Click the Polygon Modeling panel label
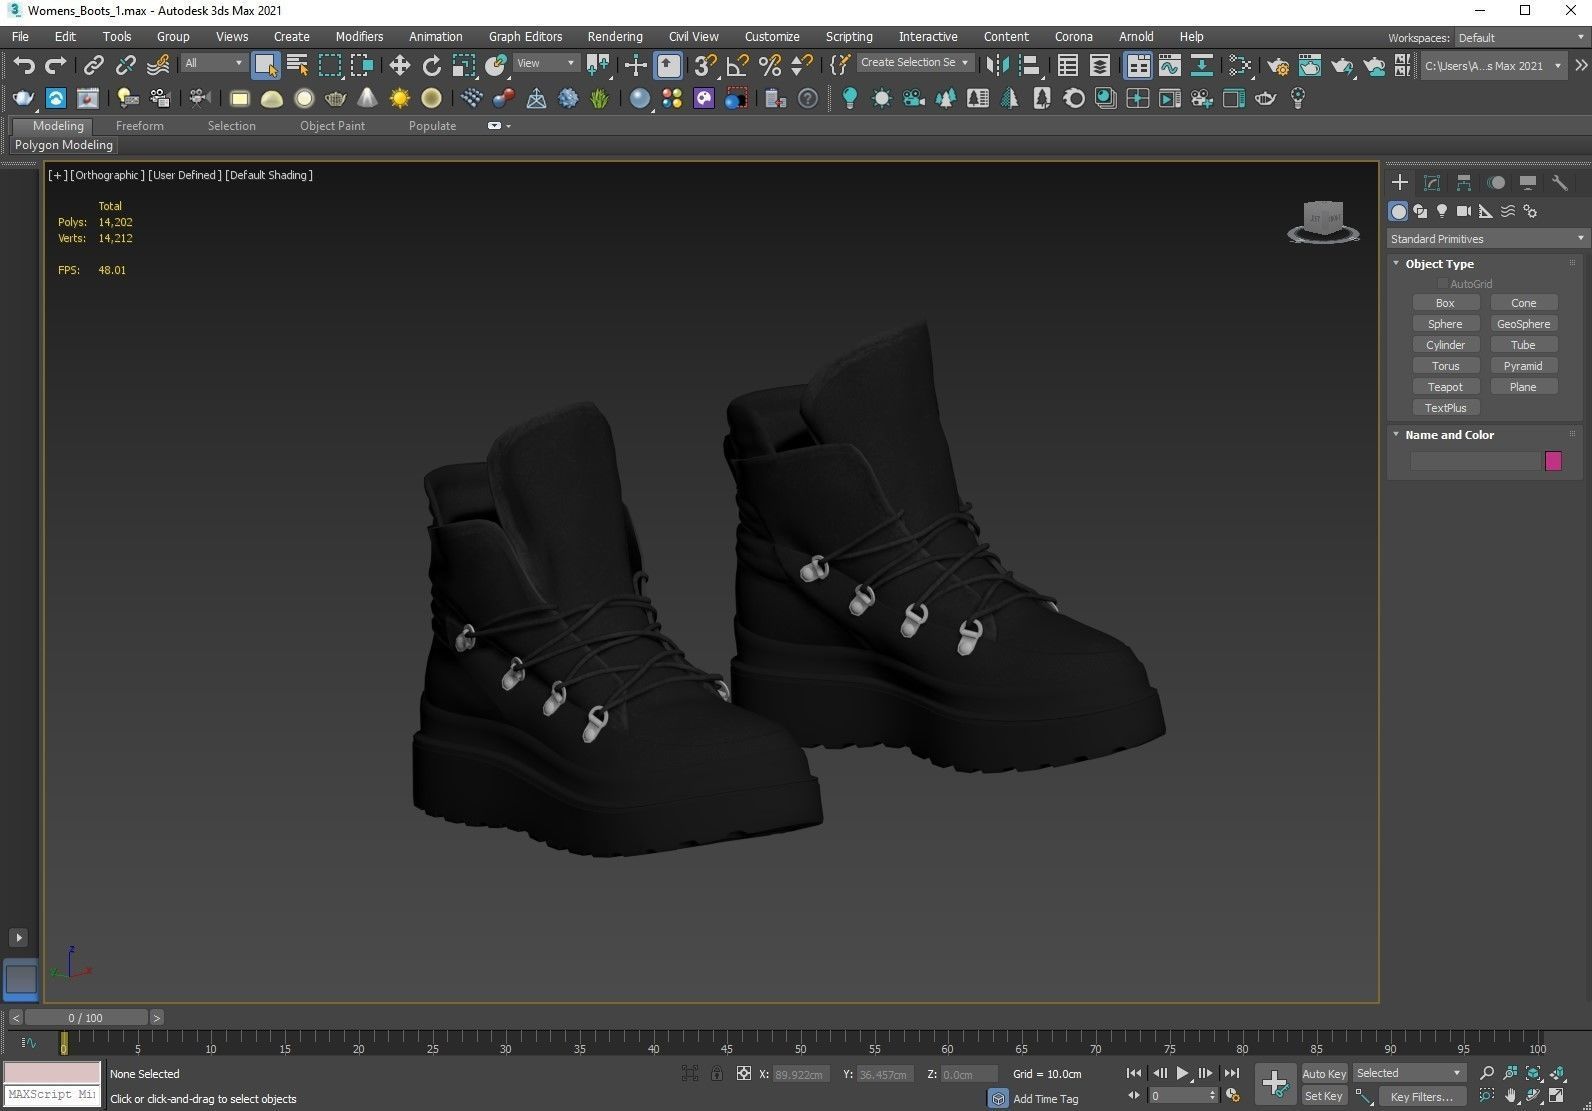 [64, 145]
